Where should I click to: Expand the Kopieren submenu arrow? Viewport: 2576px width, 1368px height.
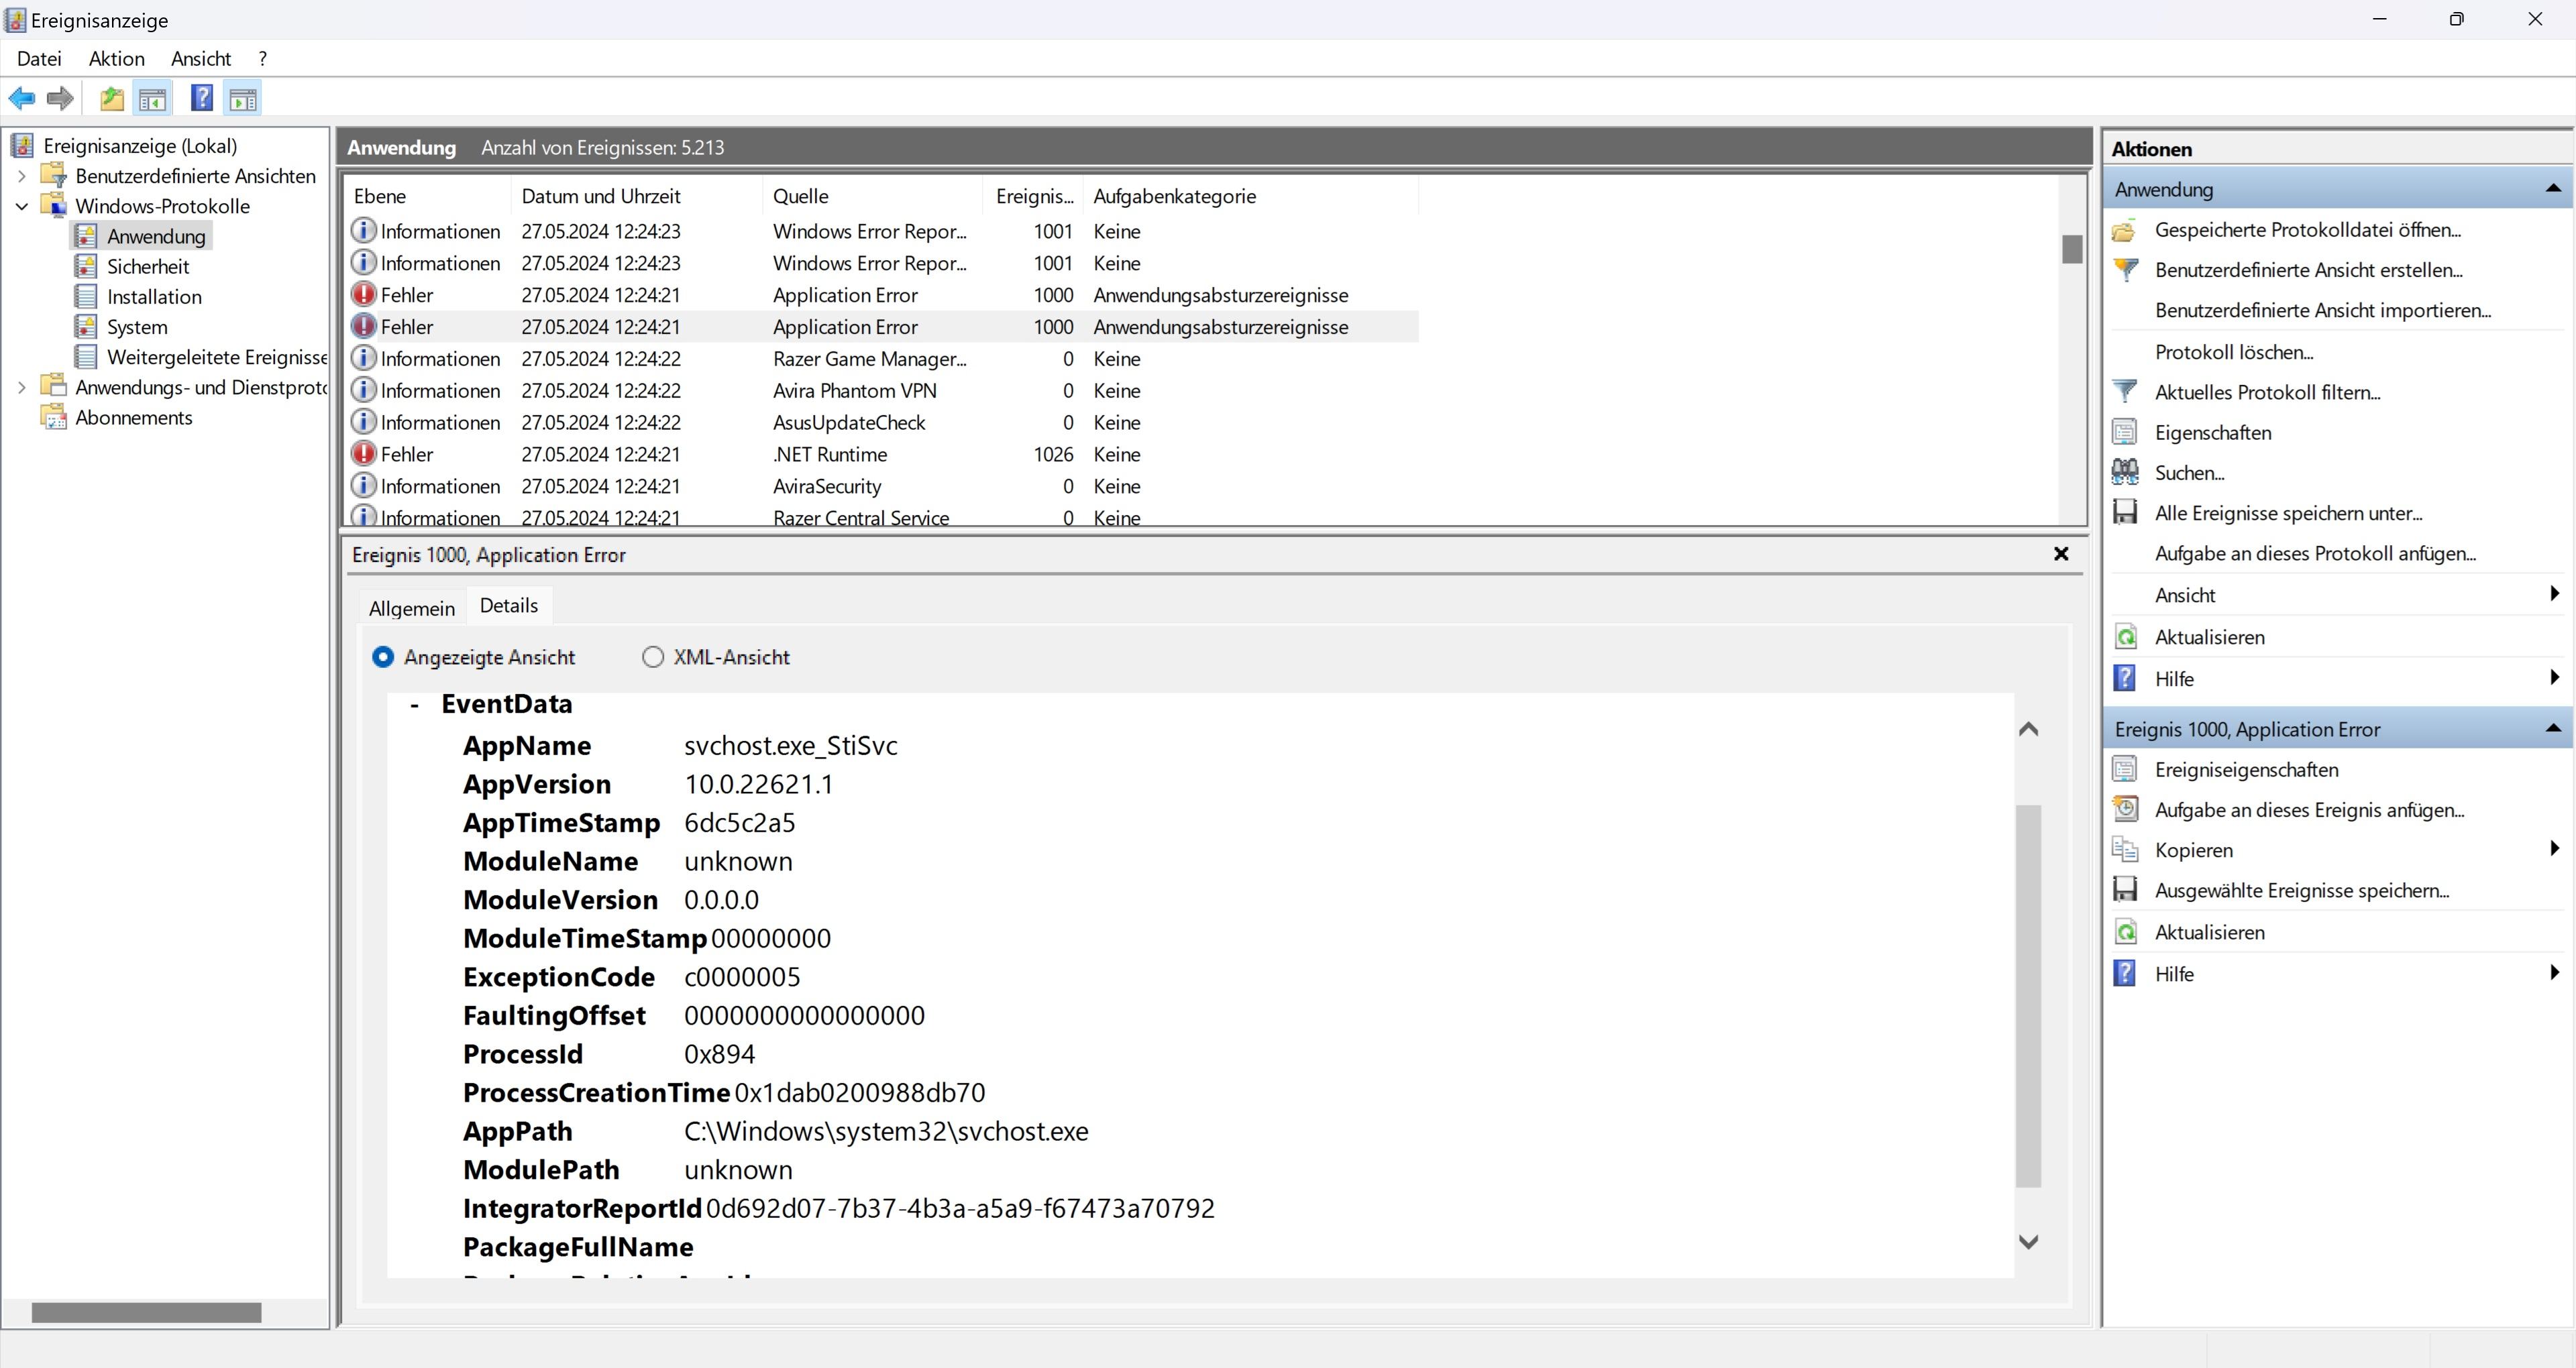[x=2554, y=849]
